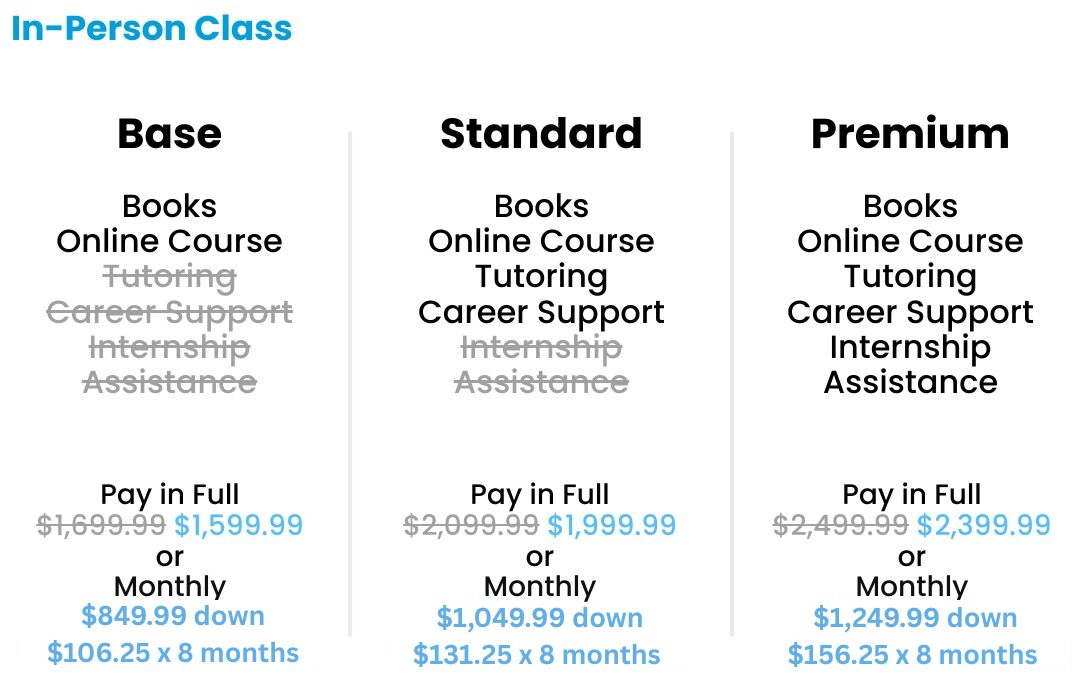1080x700 pixels.
Task: Click the crossed-out $2,499.99 price
Action: coord(841,525)
